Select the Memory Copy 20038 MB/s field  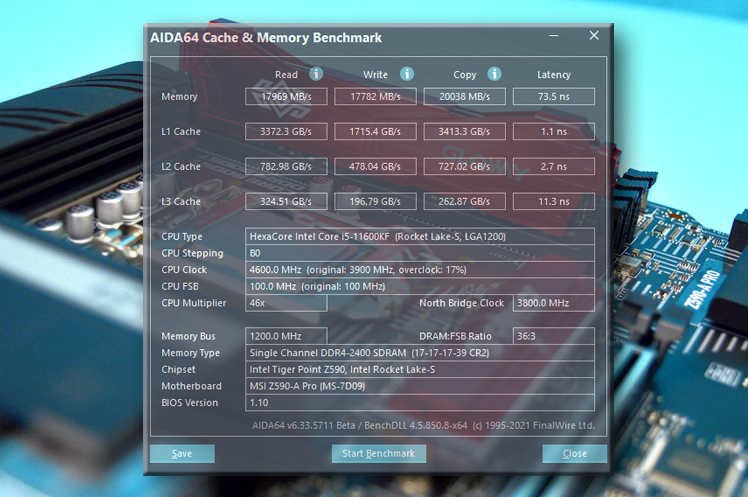tap(465, 96)
